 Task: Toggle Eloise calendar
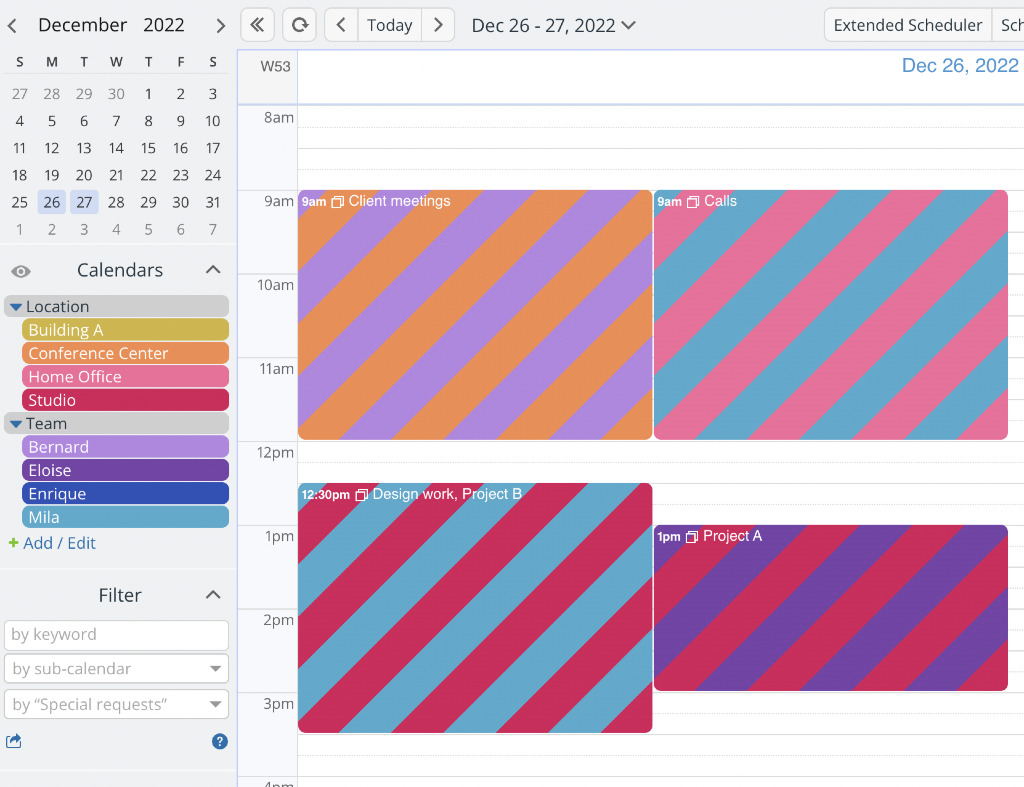click(125, 471)
